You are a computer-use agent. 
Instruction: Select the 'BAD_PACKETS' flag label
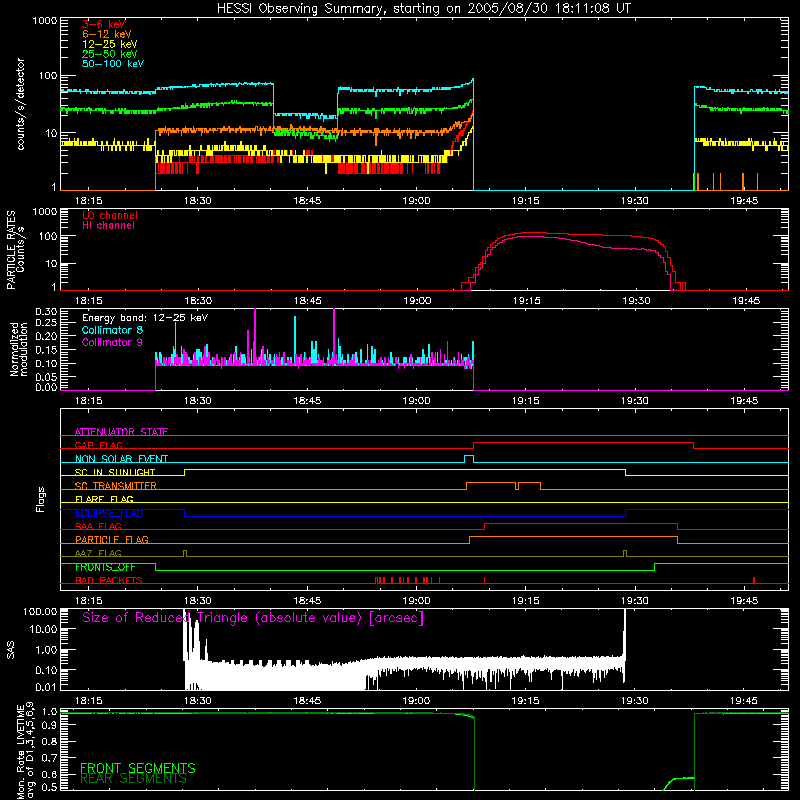(x=109, y=581)
